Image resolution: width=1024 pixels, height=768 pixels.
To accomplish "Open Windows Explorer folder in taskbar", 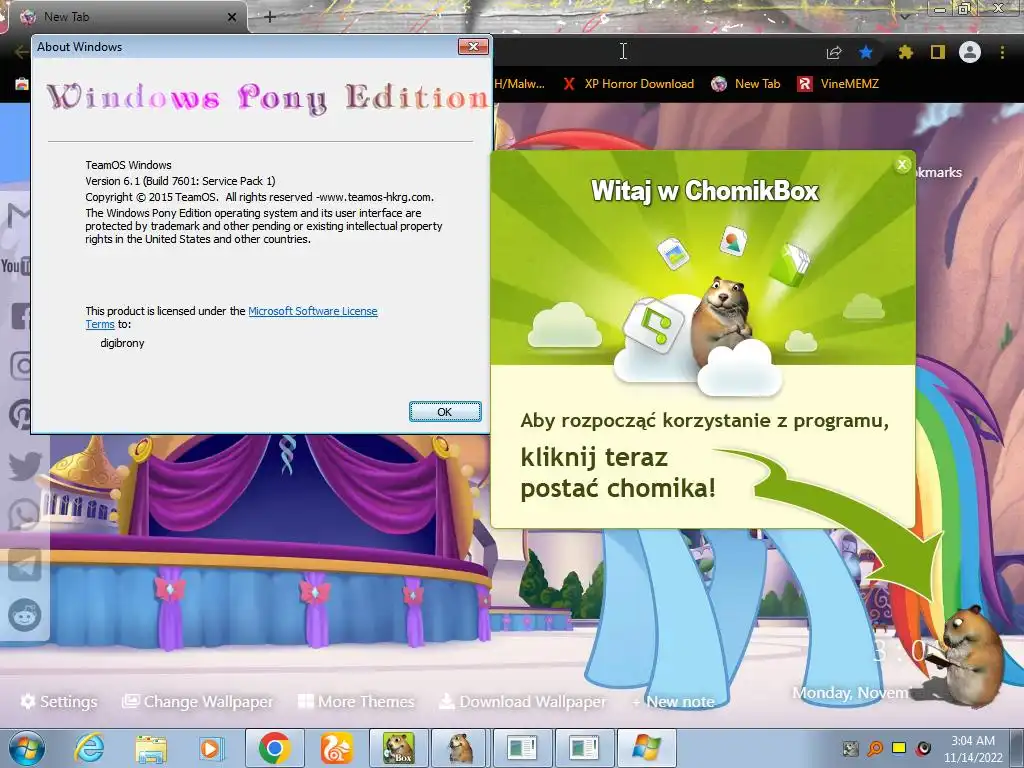I will pos(151,748).
